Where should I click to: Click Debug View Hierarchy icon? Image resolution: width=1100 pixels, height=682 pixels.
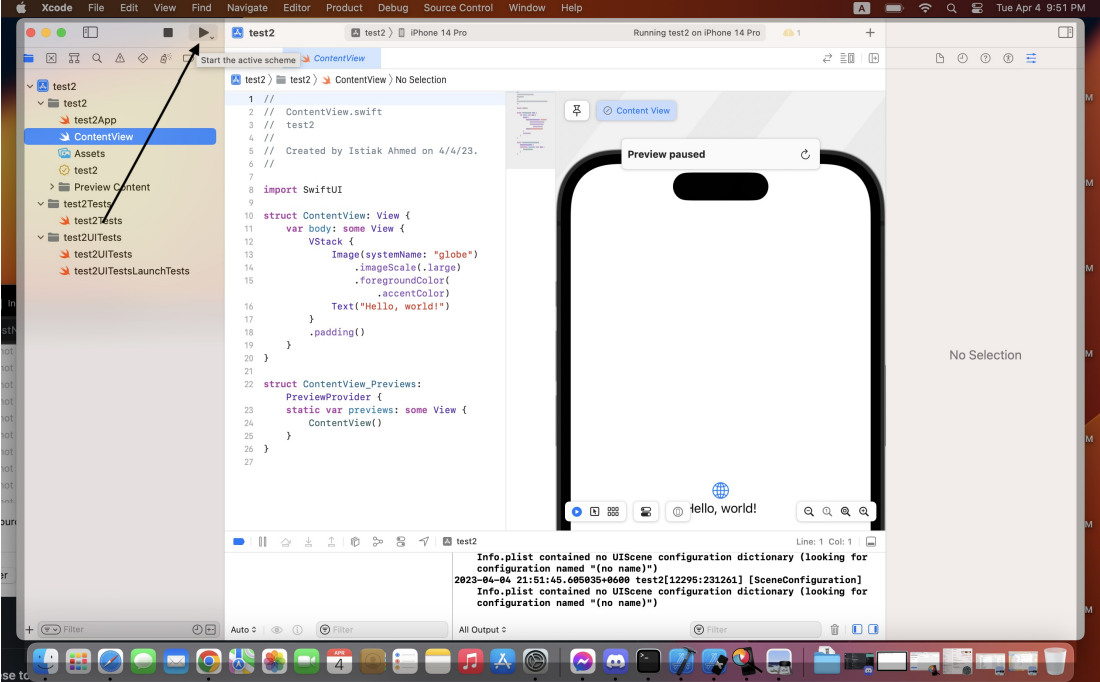355,542
